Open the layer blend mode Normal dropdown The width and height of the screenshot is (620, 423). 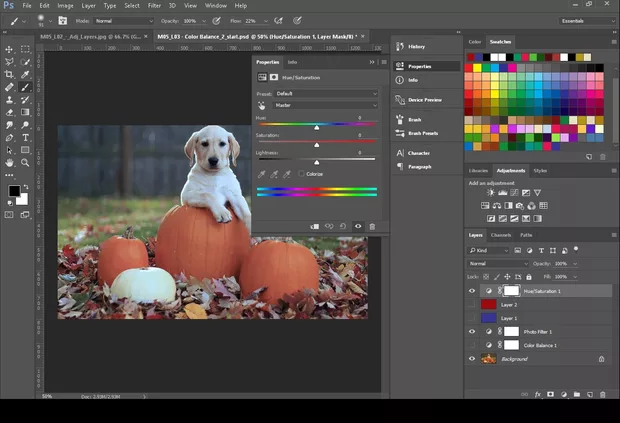click(497, 264)
